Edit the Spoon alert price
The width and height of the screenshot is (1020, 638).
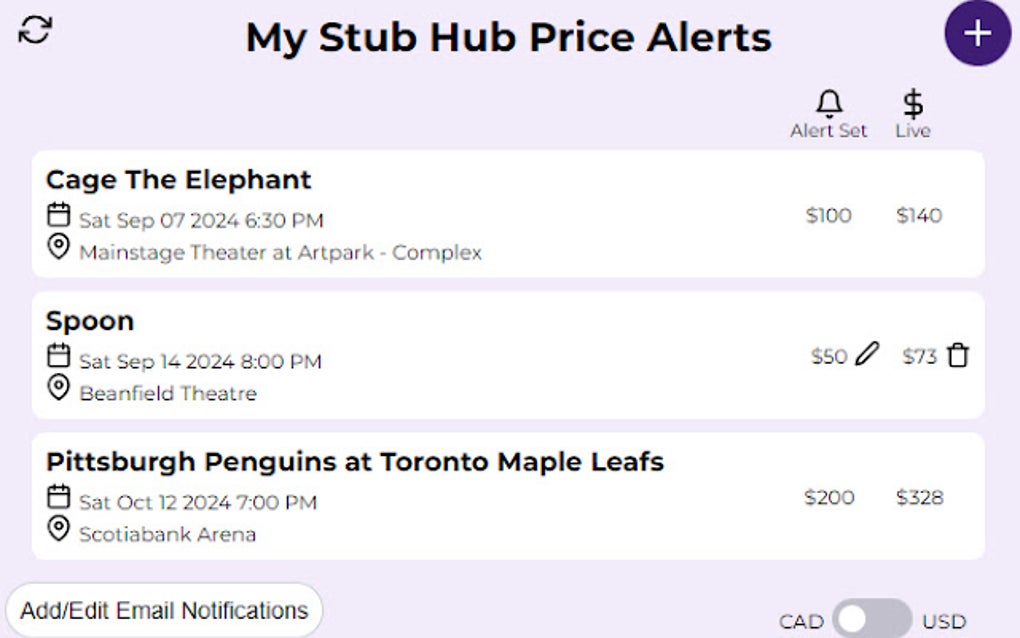click(x=867, y=355)
